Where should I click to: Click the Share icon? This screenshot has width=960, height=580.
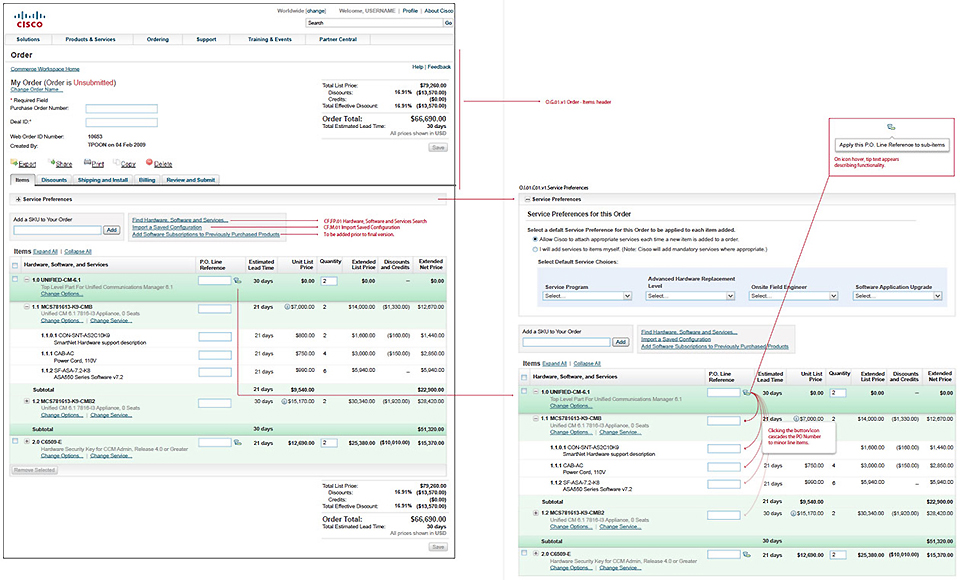49,162
